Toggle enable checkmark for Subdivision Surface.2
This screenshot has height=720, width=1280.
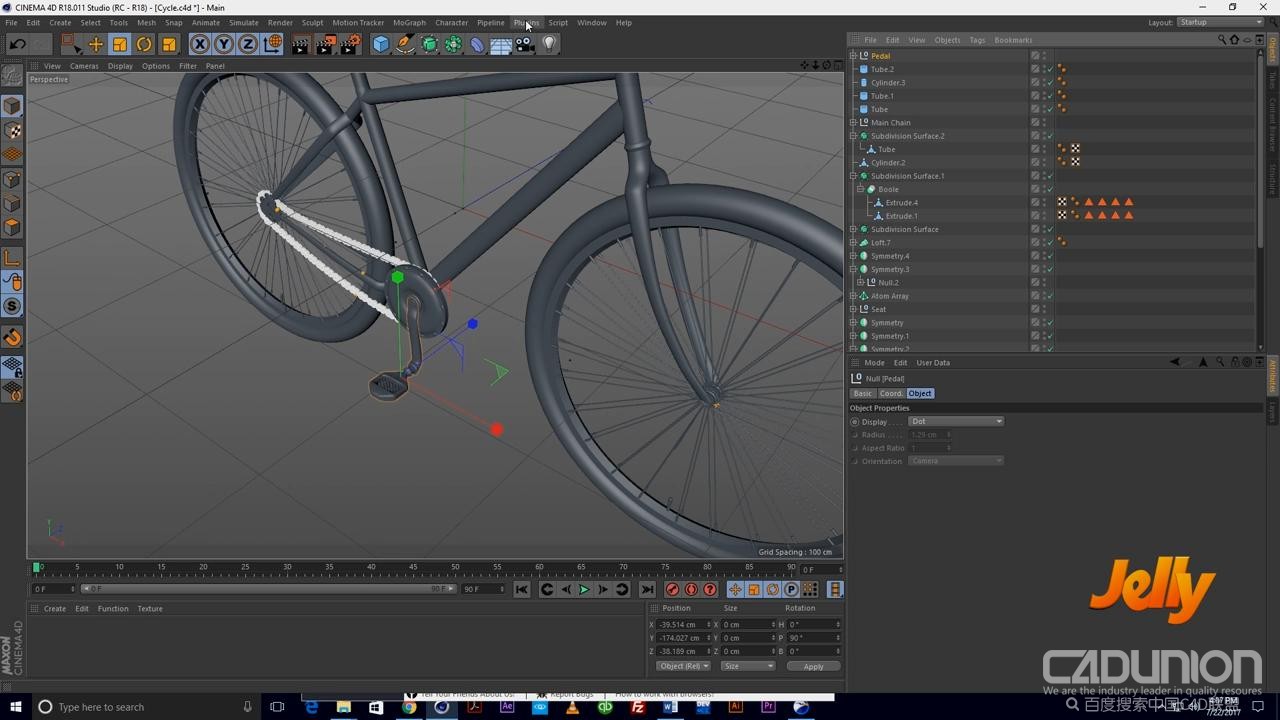[x=1049, y=136]
